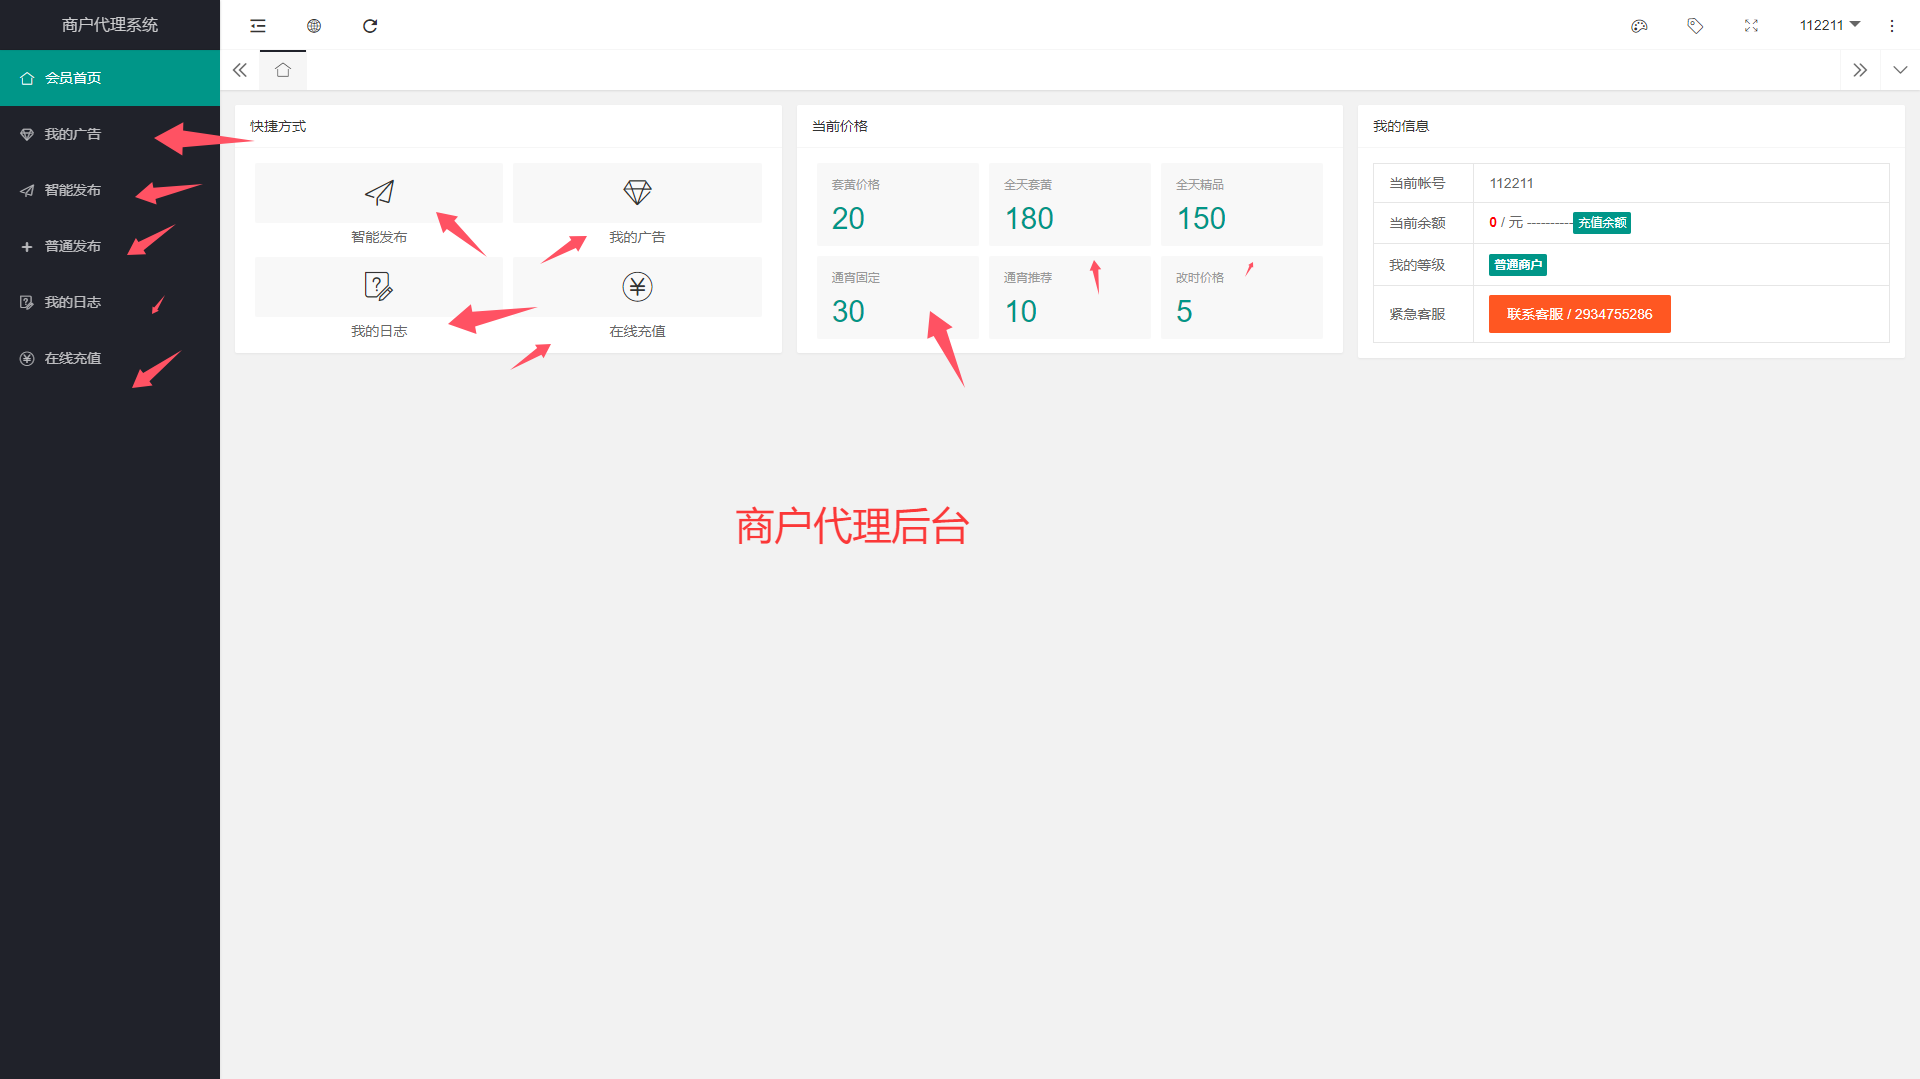Viewport: 1920px width, 1079px height.
Task: Open 普通发布 in sidebar
Action: (110, 246)
